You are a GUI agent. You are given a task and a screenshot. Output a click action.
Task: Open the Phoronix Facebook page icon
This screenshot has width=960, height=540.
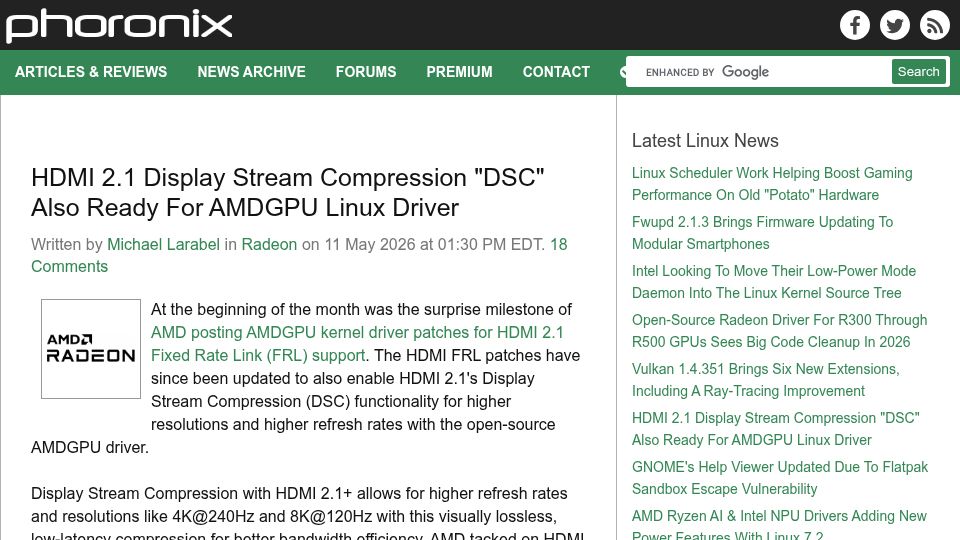coord(855,25)
